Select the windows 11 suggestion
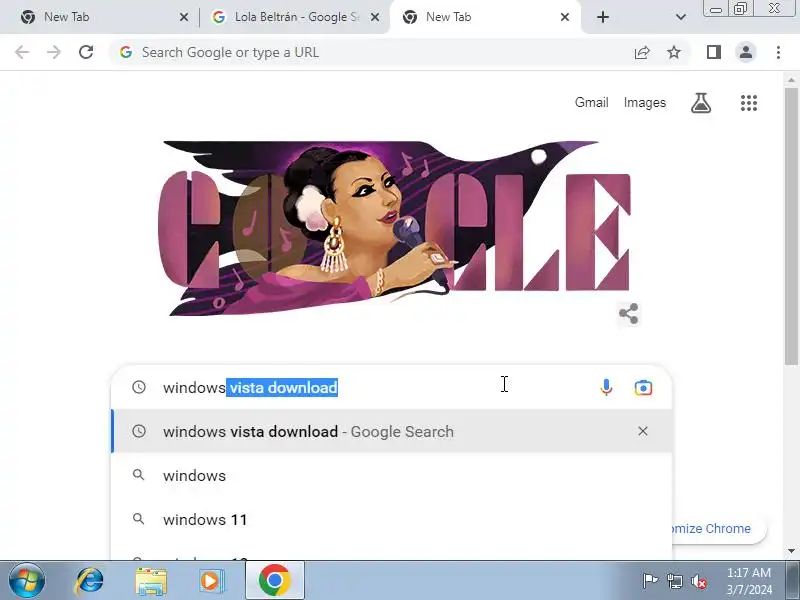Image resolution: width=800 pixels, height=600 pixels. point(391,519)
